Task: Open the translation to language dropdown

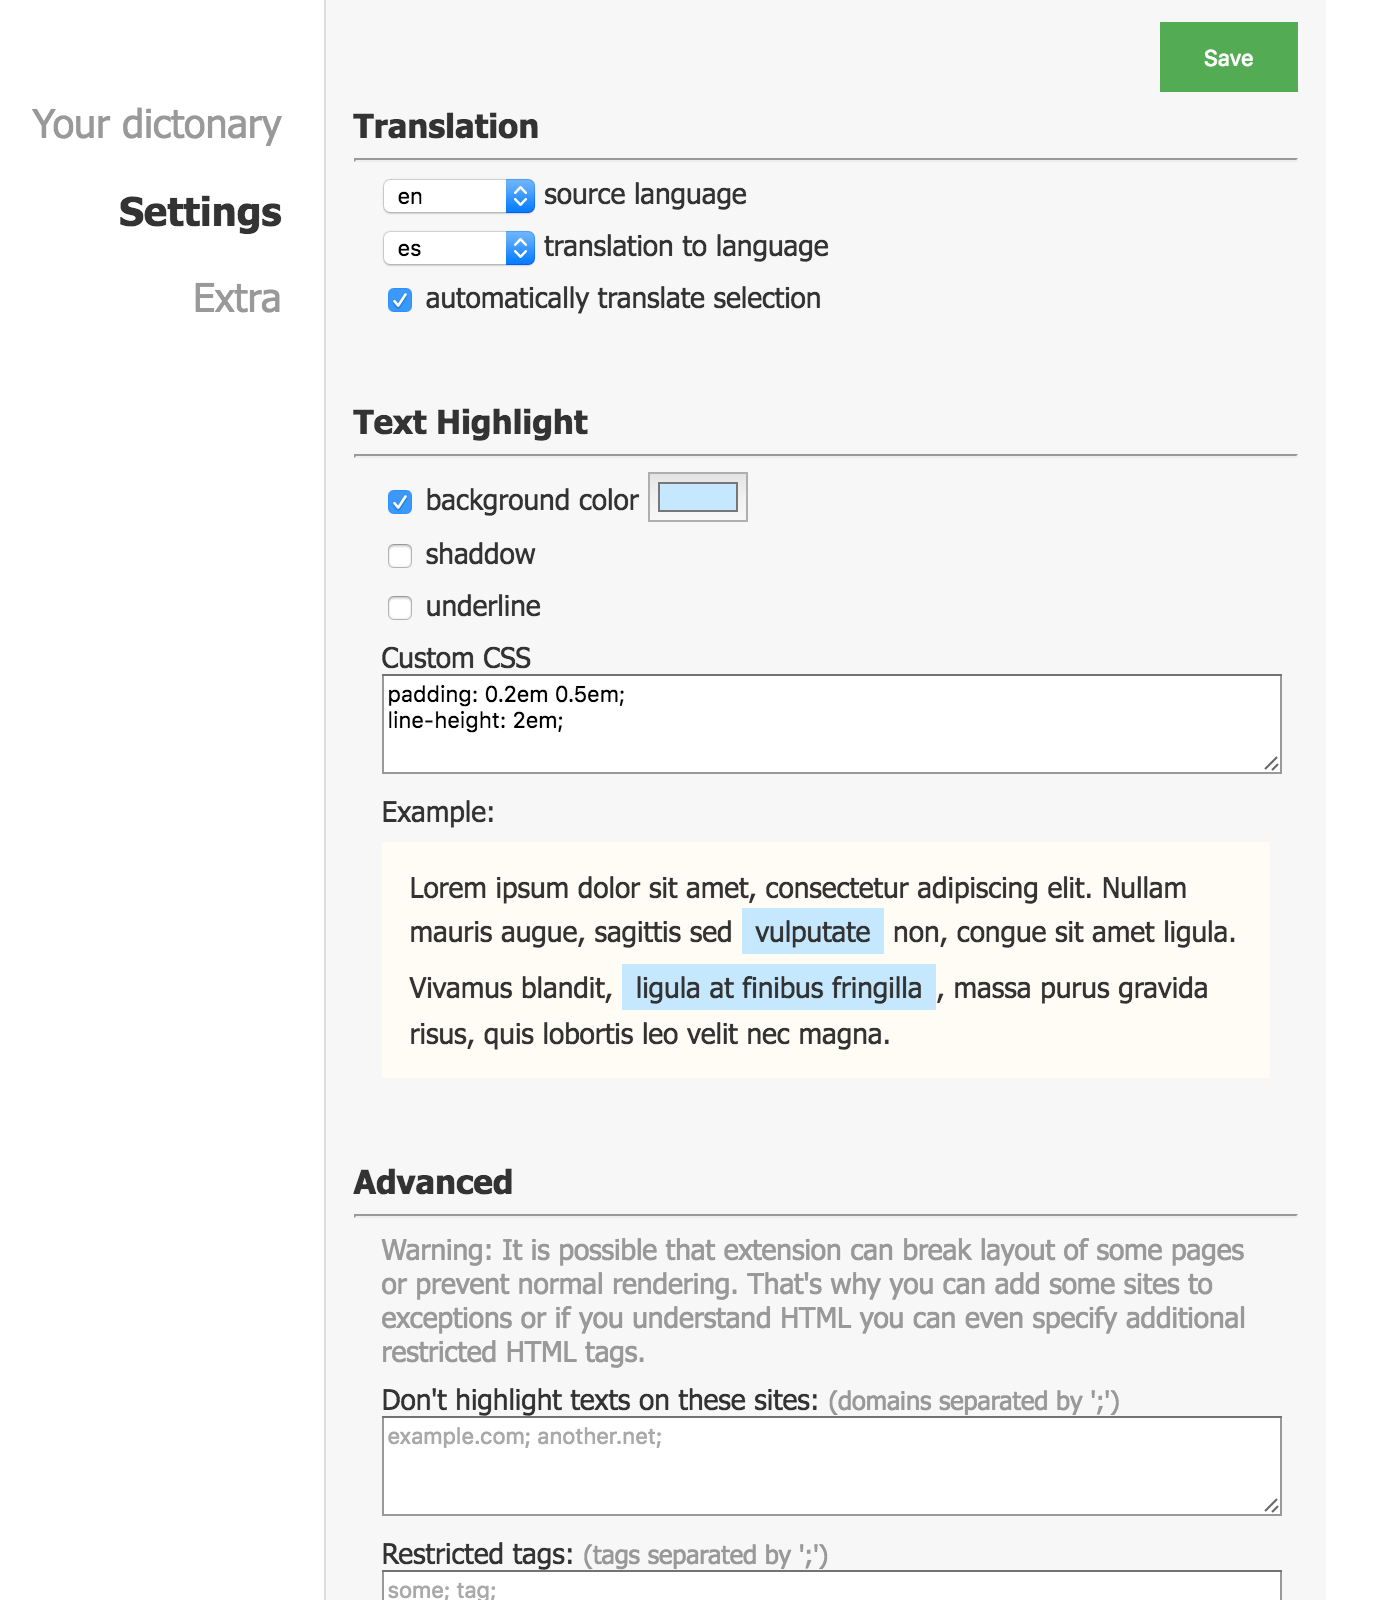Action: (459, 248)
